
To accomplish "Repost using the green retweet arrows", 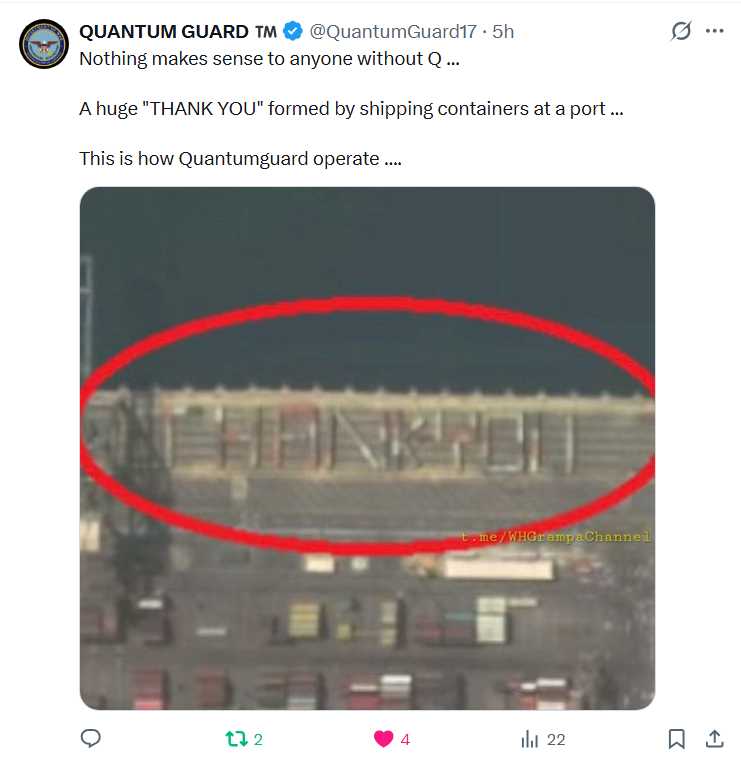I will 236,739.
